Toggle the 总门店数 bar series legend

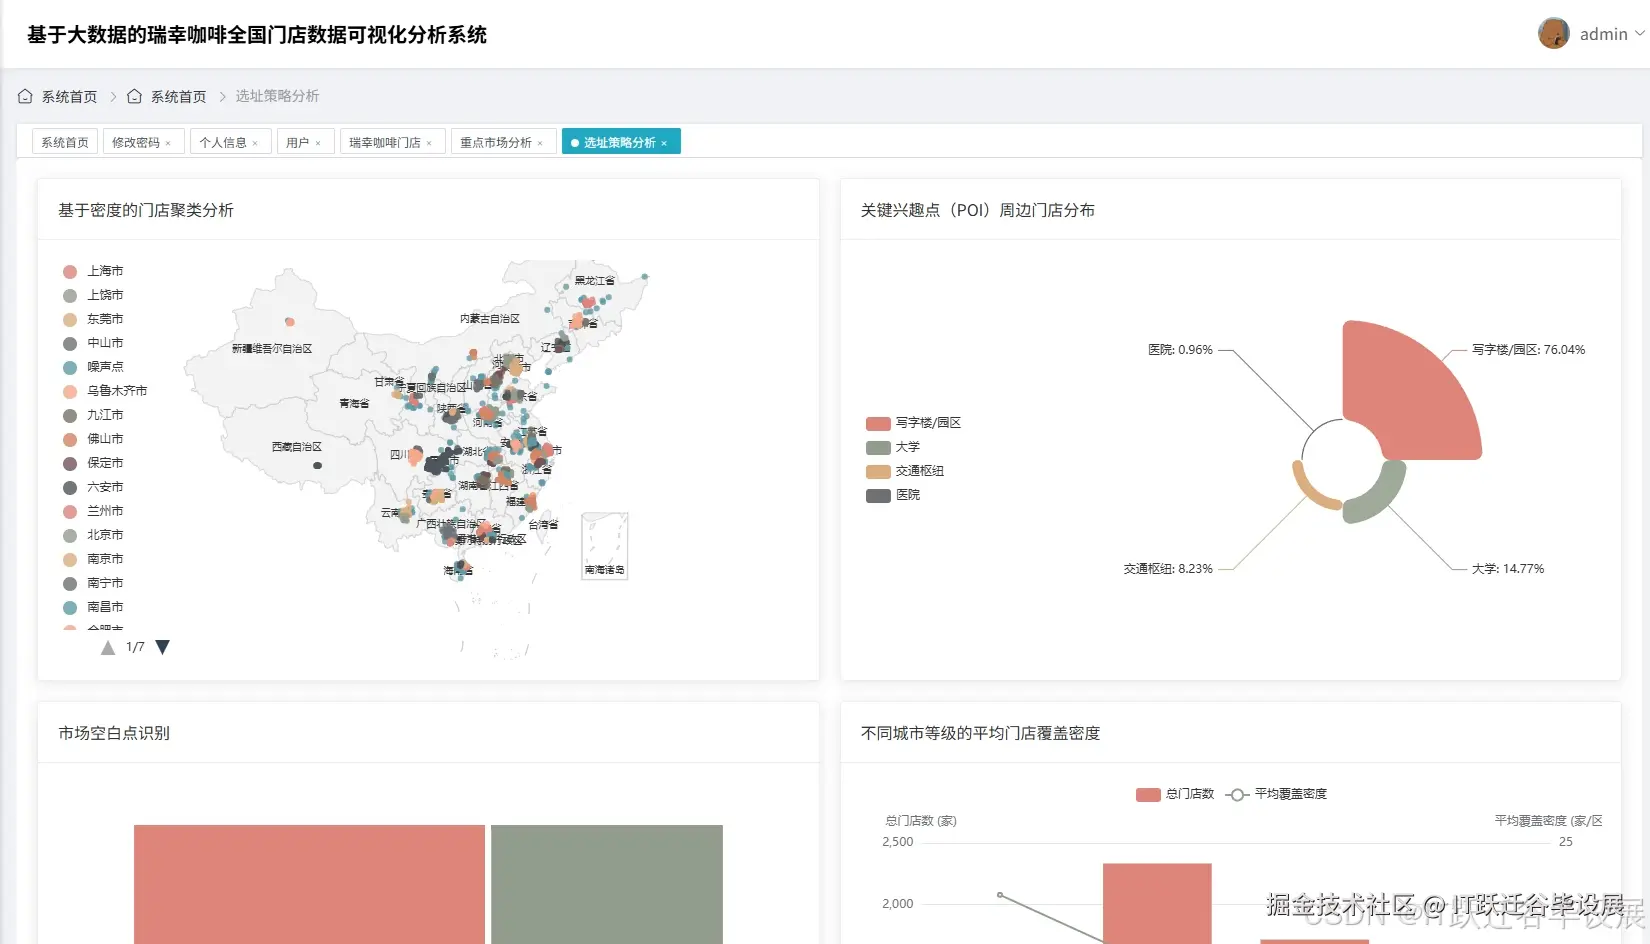(x=1175, y=794)
